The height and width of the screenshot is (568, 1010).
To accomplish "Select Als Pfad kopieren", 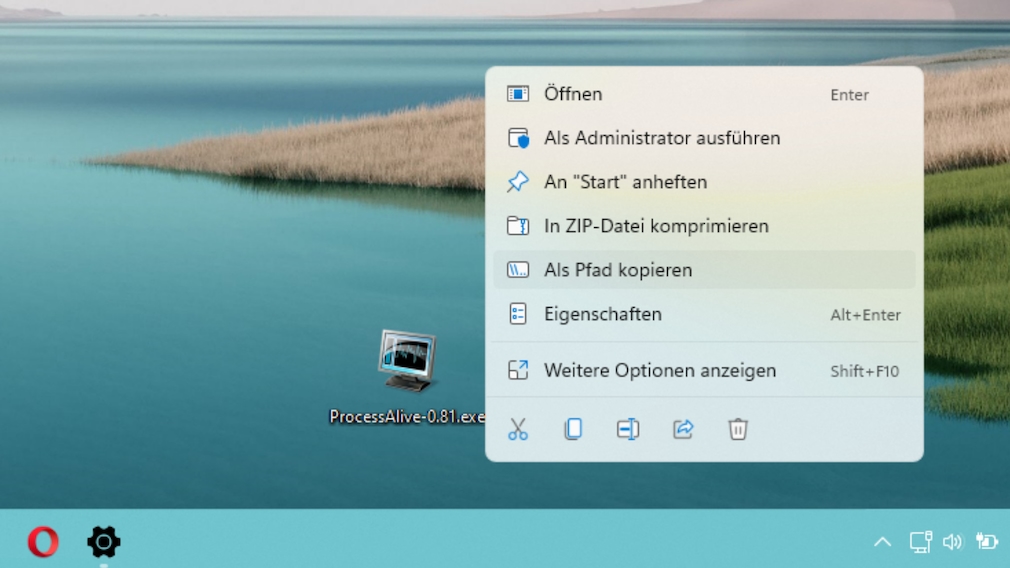I will [704, 270].
